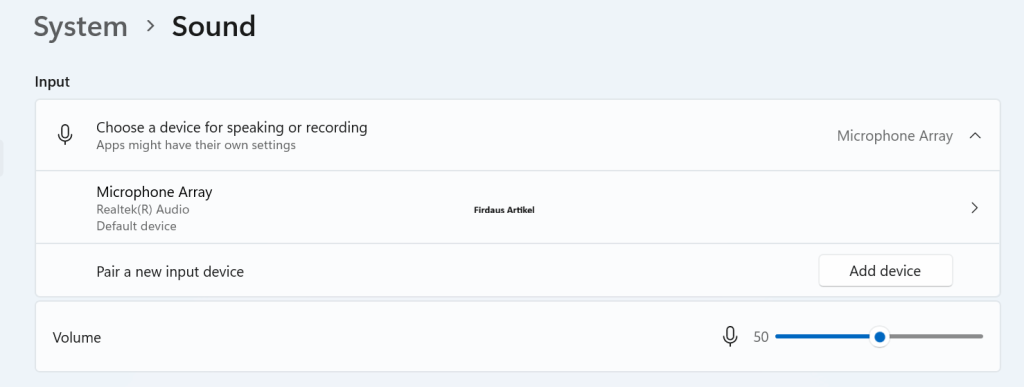Click the breadcrumb arrow between System and Sound
This screenshot has width=1024, height=387.
pos(151,26)
